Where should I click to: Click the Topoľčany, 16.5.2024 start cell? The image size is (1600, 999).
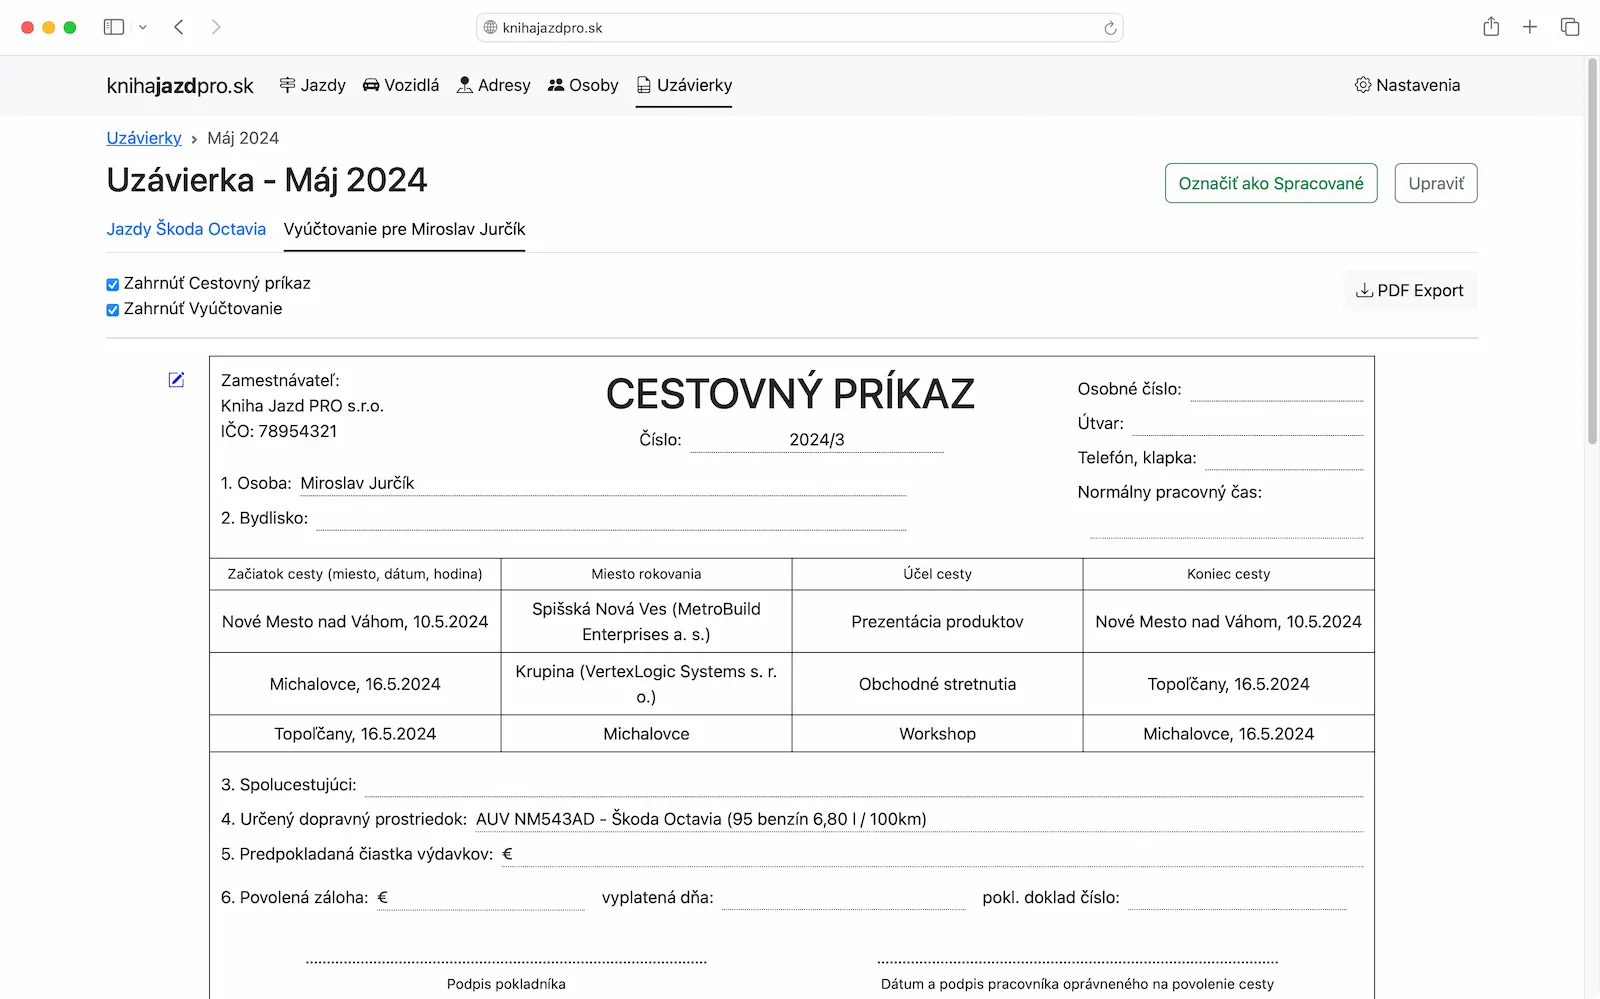(355, 734)
